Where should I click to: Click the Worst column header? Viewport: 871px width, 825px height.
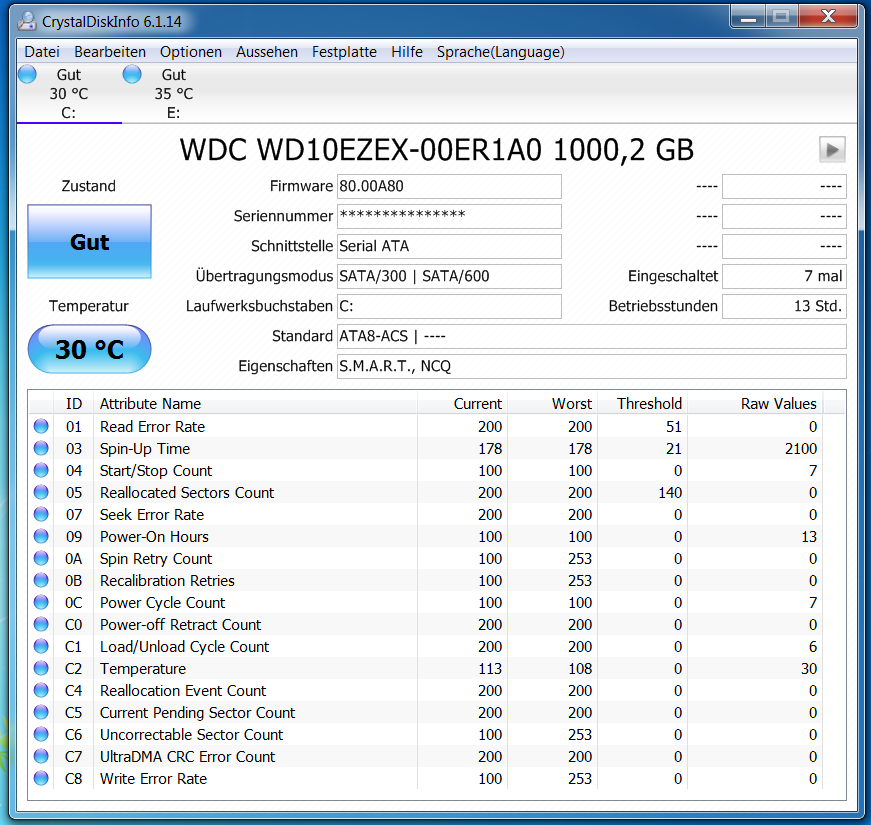click(553, 403)
